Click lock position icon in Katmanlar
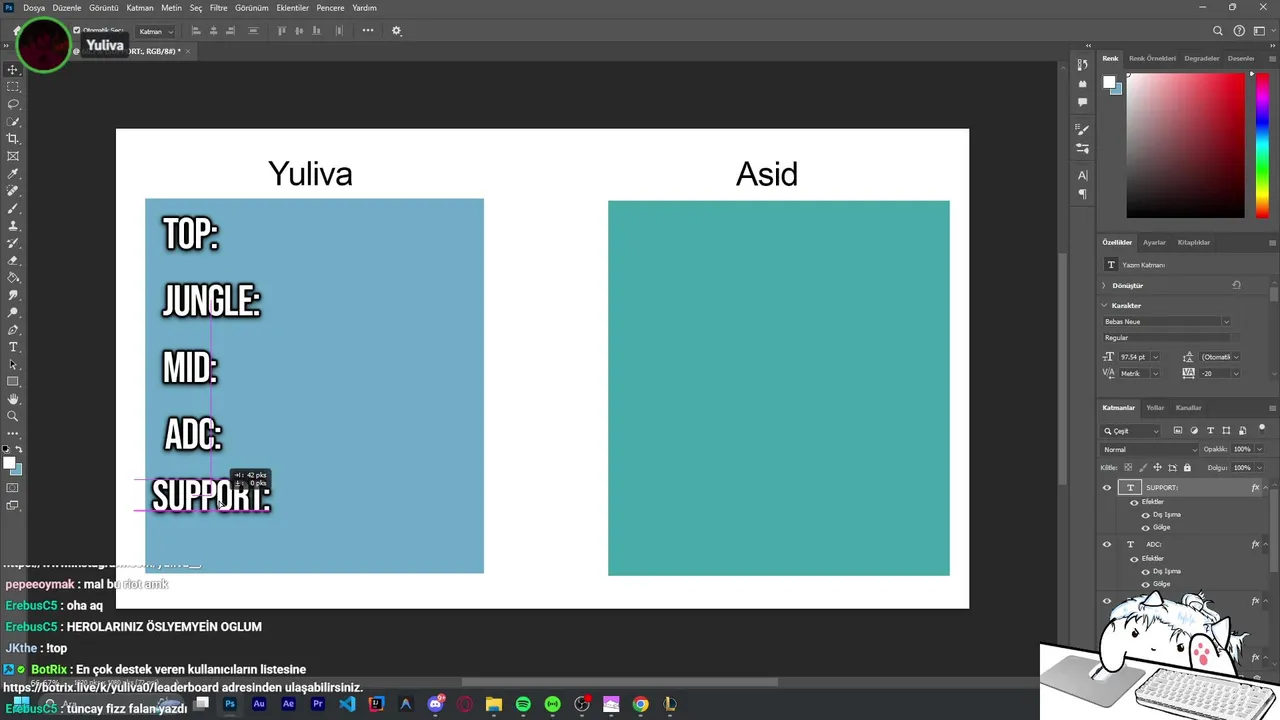Screen dimensions: 1280x720 (1158, 467)
